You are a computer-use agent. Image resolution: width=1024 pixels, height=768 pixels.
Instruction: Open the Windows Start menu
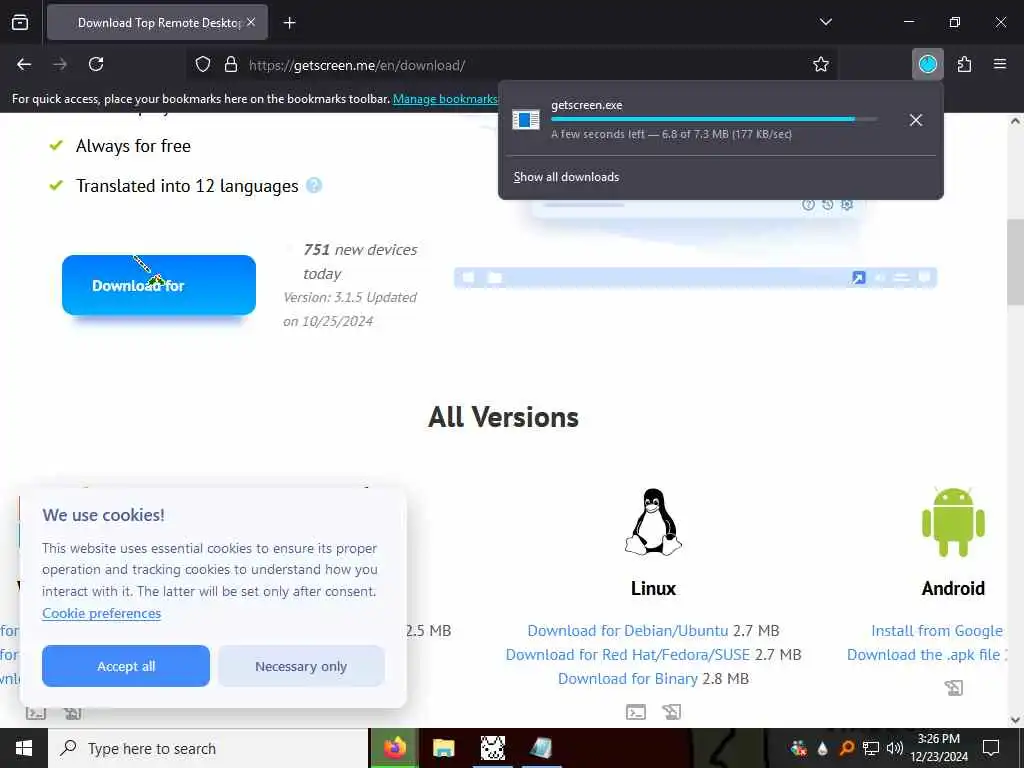24,748
